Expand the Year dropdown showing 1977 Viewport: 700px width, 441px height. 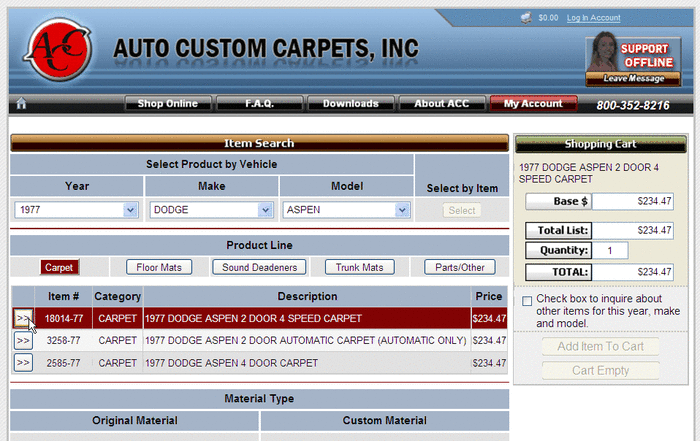[76, 210]
